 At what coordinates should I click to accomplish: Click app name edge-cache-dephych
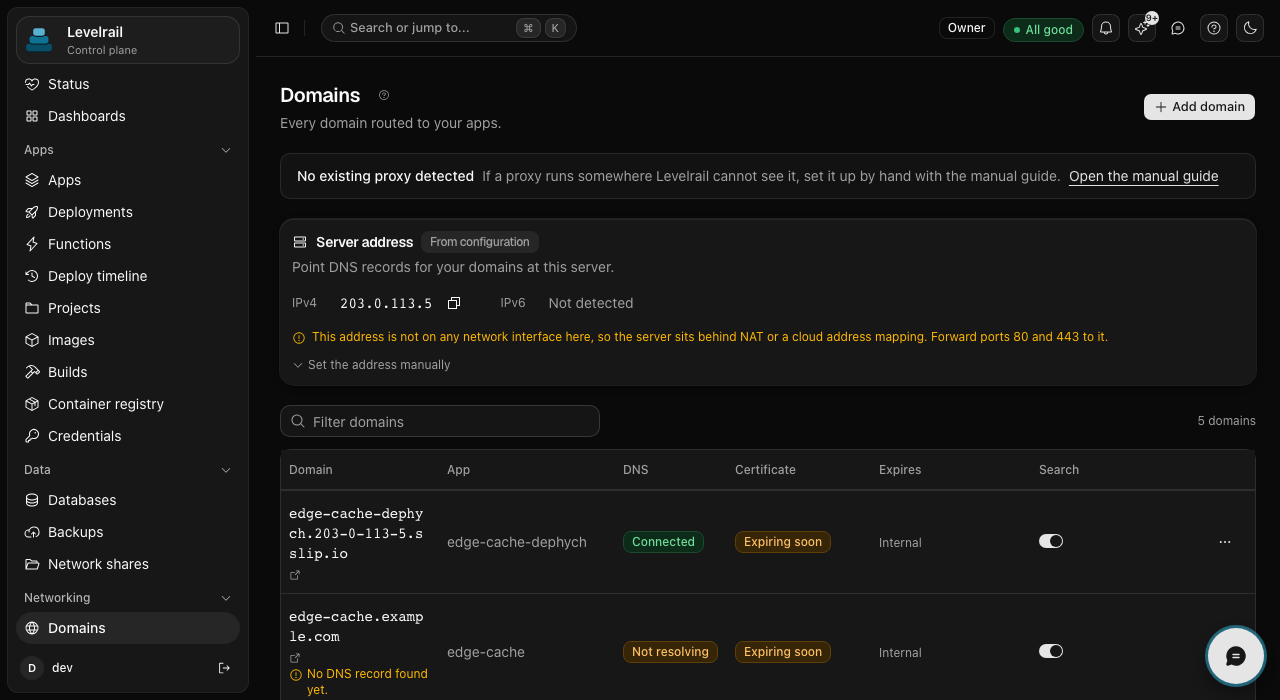click(517, 542)
